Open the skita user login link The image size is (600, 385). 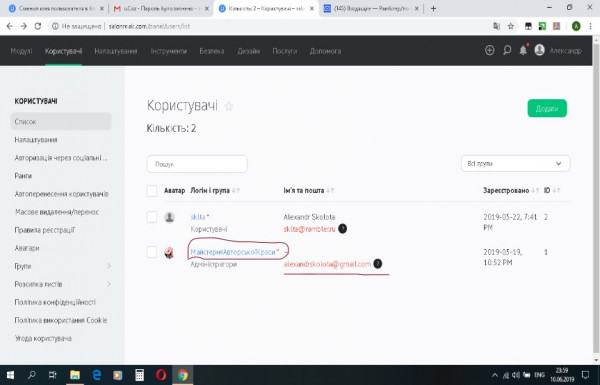click(x=198, y=217)
